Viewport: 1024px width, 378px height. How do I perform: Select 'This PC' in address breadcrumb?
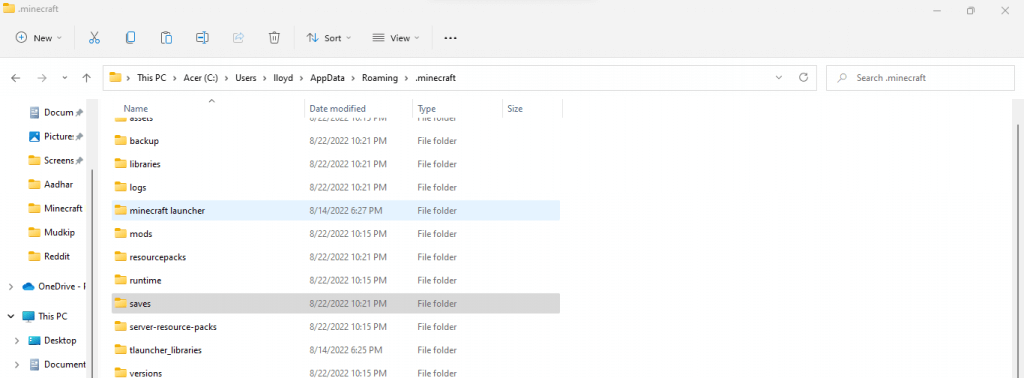pyautogui.click(x=152, y=78)
